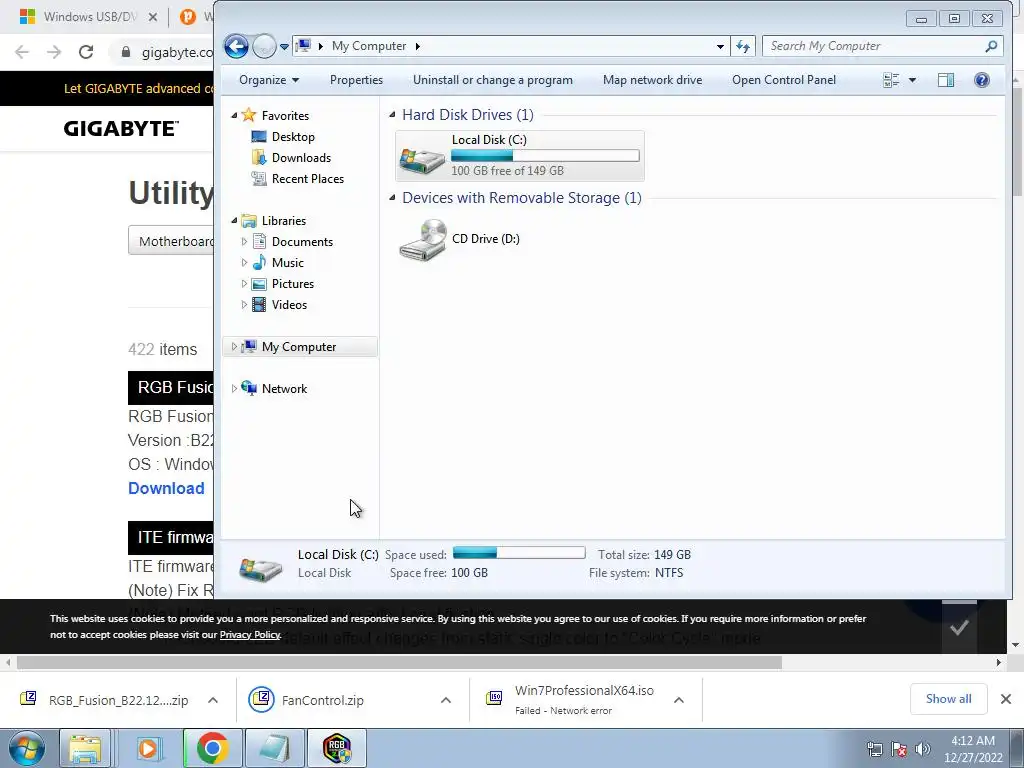Viewport: 1024px width, 768px height.
Task: Click the RGB Fusion Download link
Action: [x=166, y=488]
